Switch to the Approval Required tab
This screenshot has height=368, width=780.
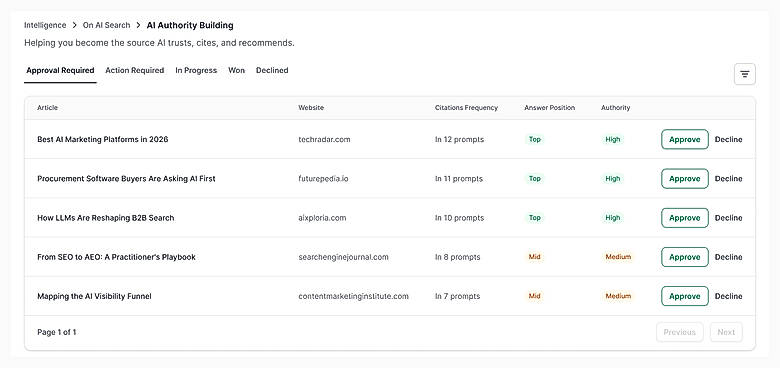click(60, 71)
